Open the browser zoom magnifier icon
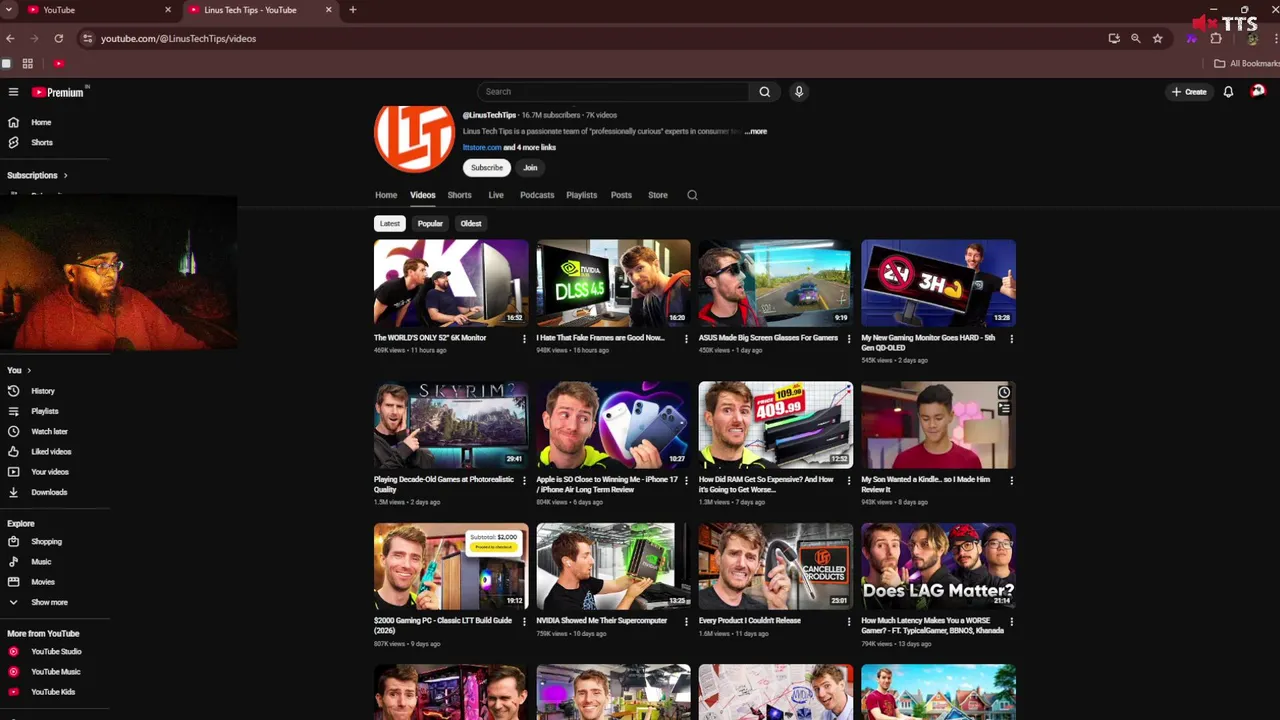 pos(1135,38)
